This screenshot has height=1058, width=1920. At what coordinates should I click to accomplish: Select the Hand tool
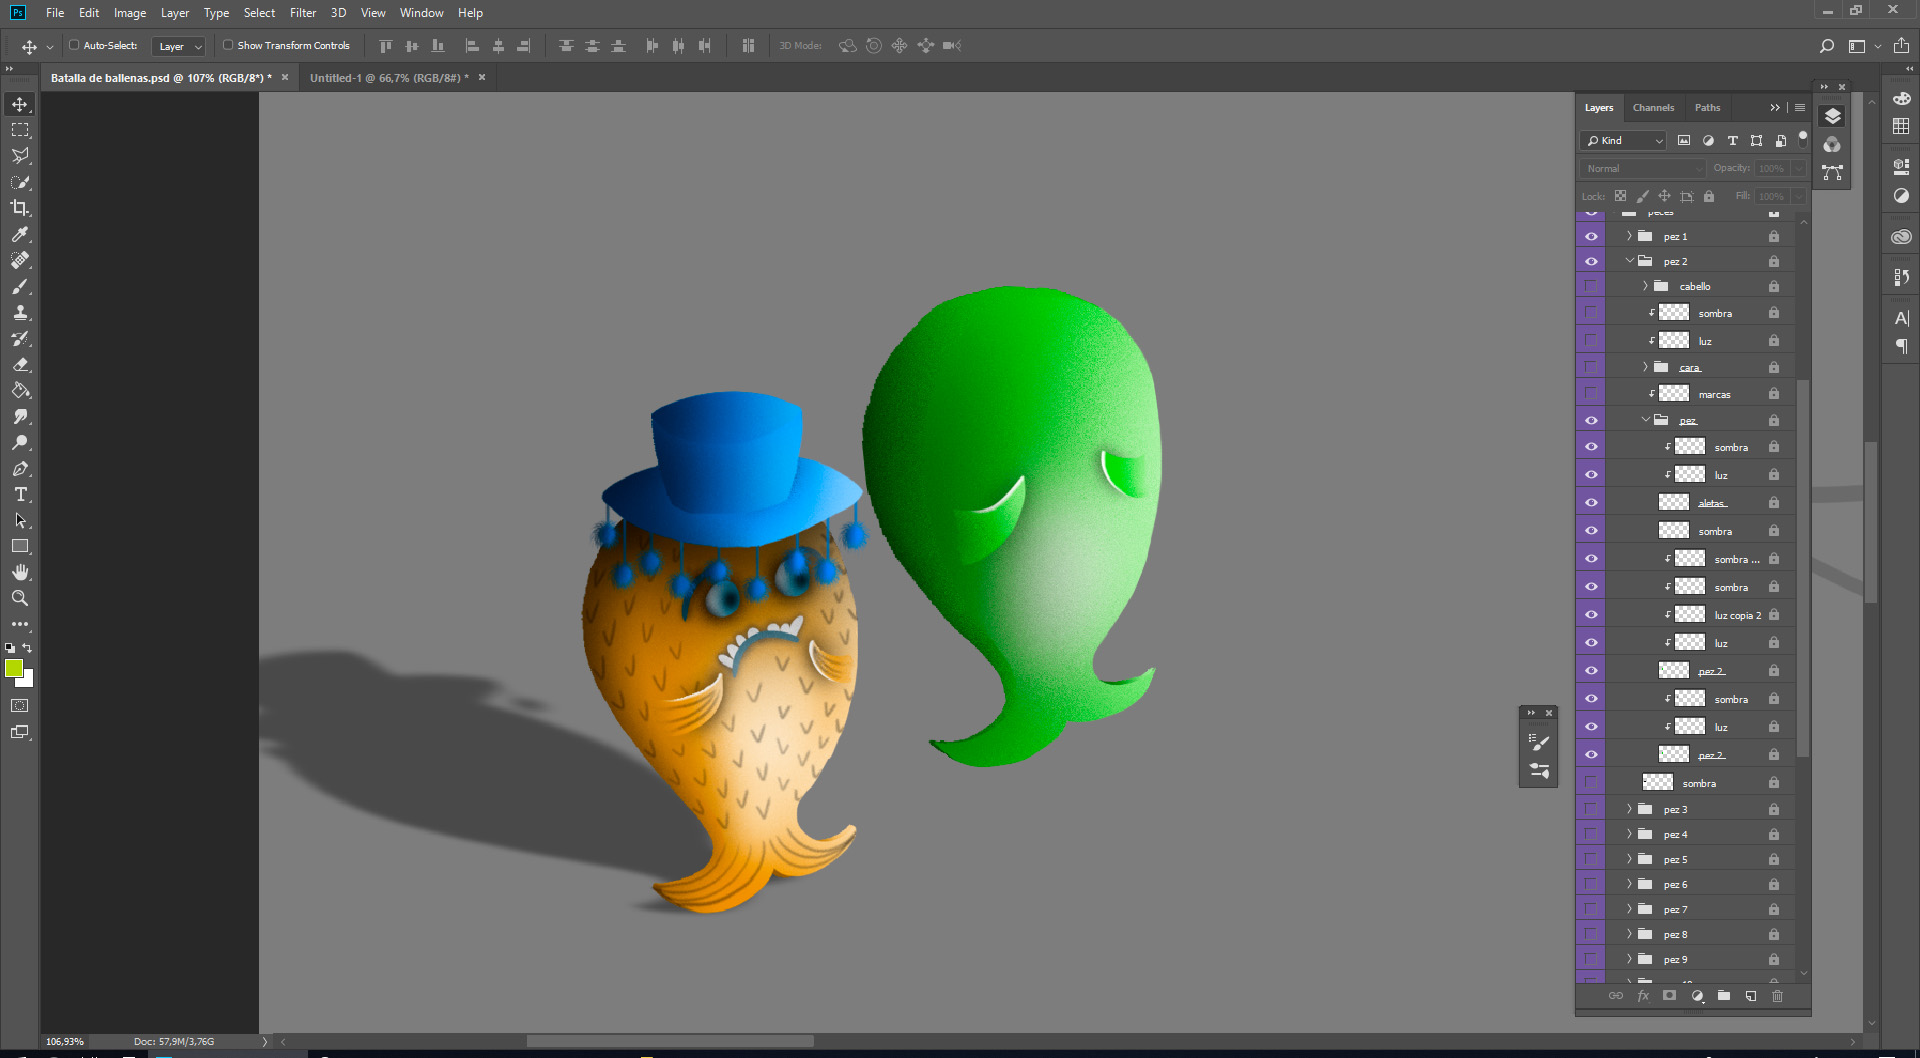(x=20, y=572)
